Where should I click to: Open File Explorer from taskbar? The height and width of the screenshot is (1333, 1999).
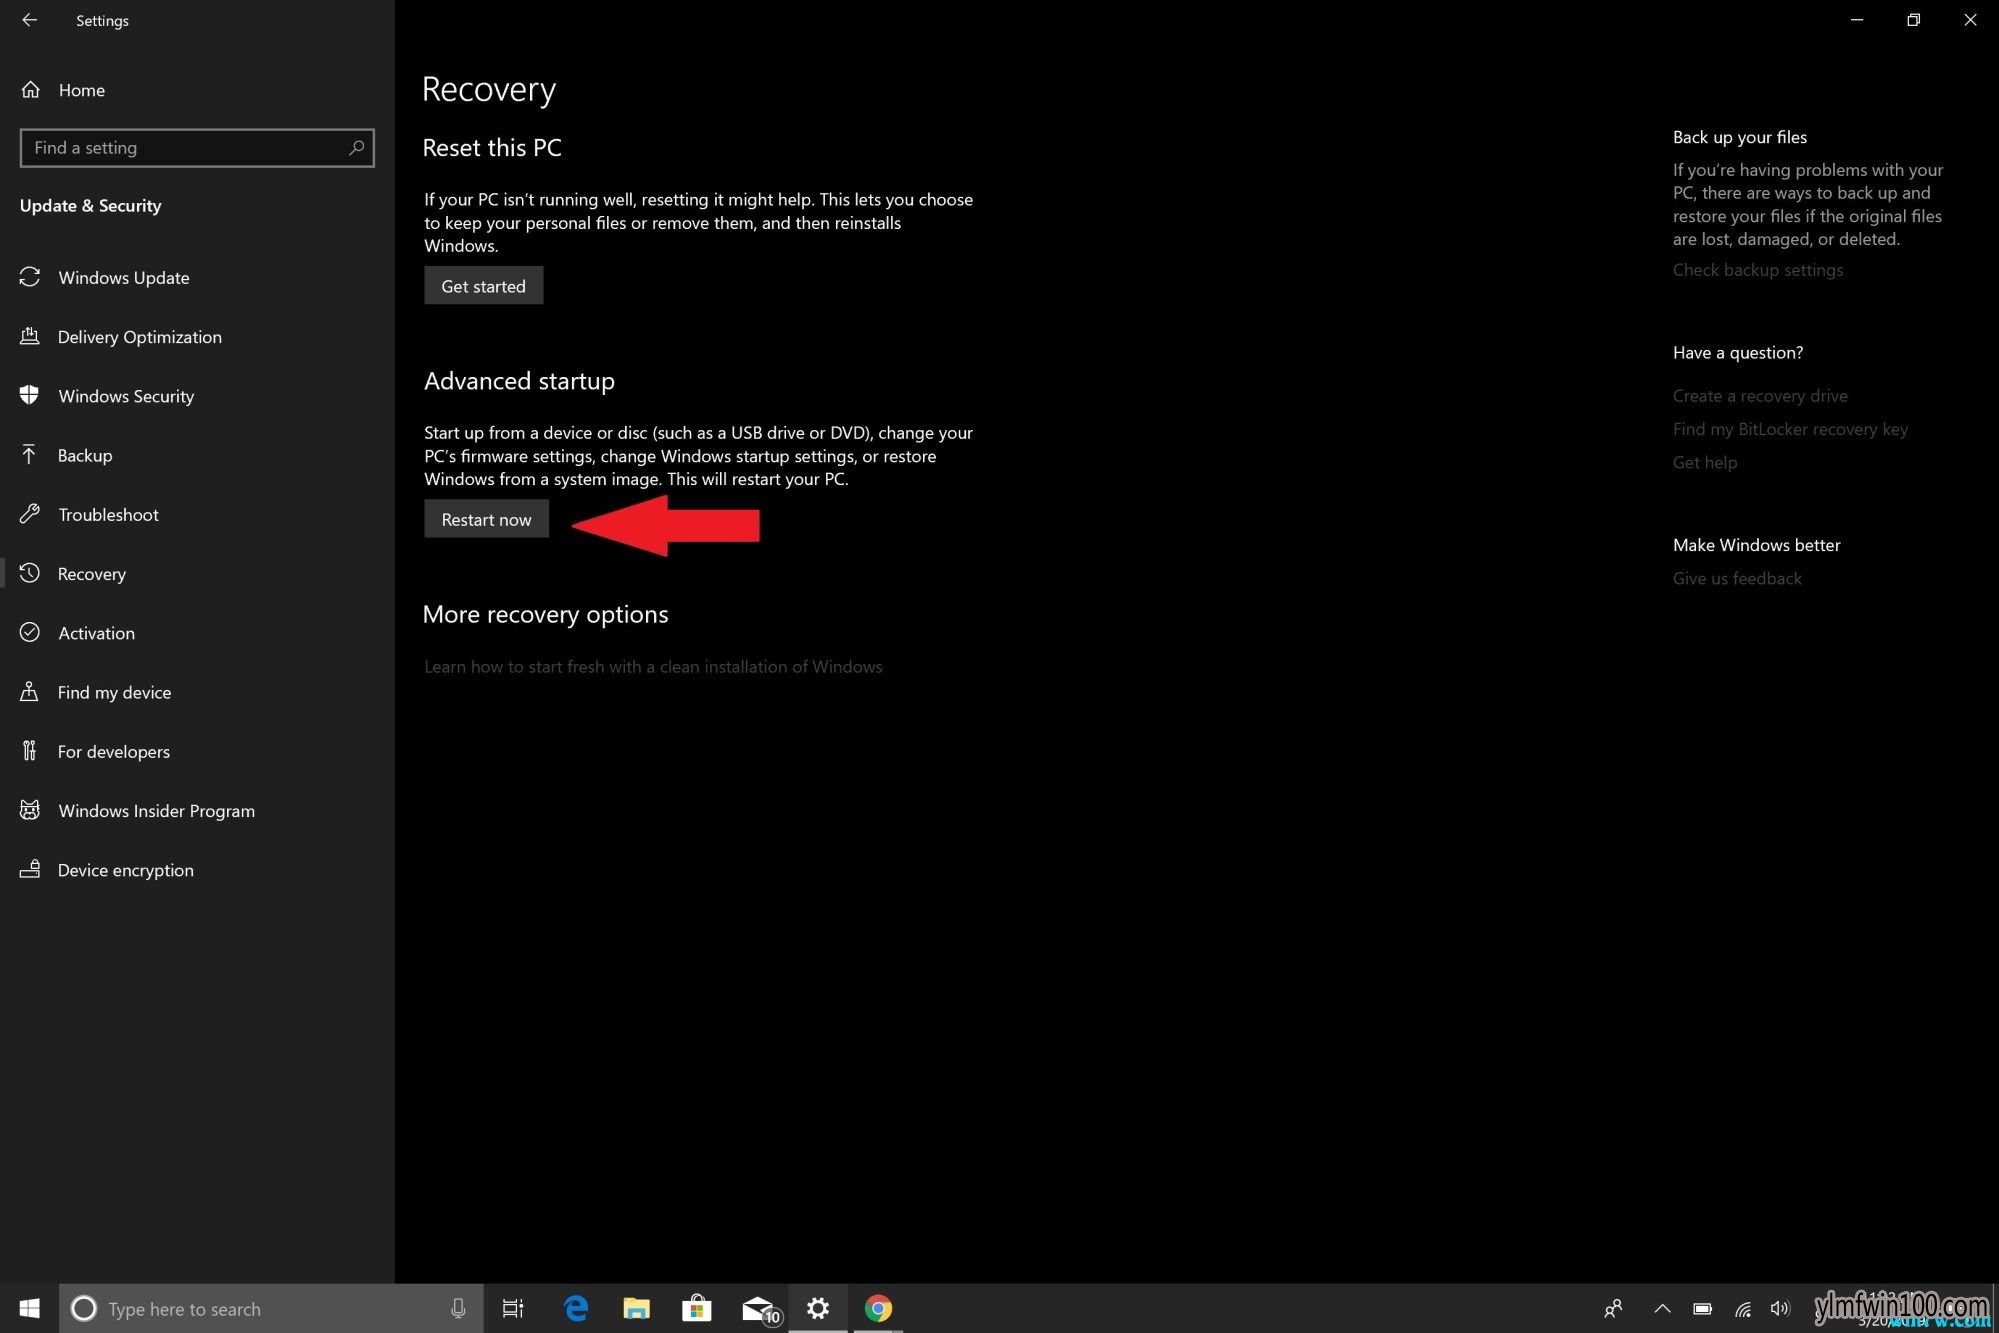(636, 1308)
